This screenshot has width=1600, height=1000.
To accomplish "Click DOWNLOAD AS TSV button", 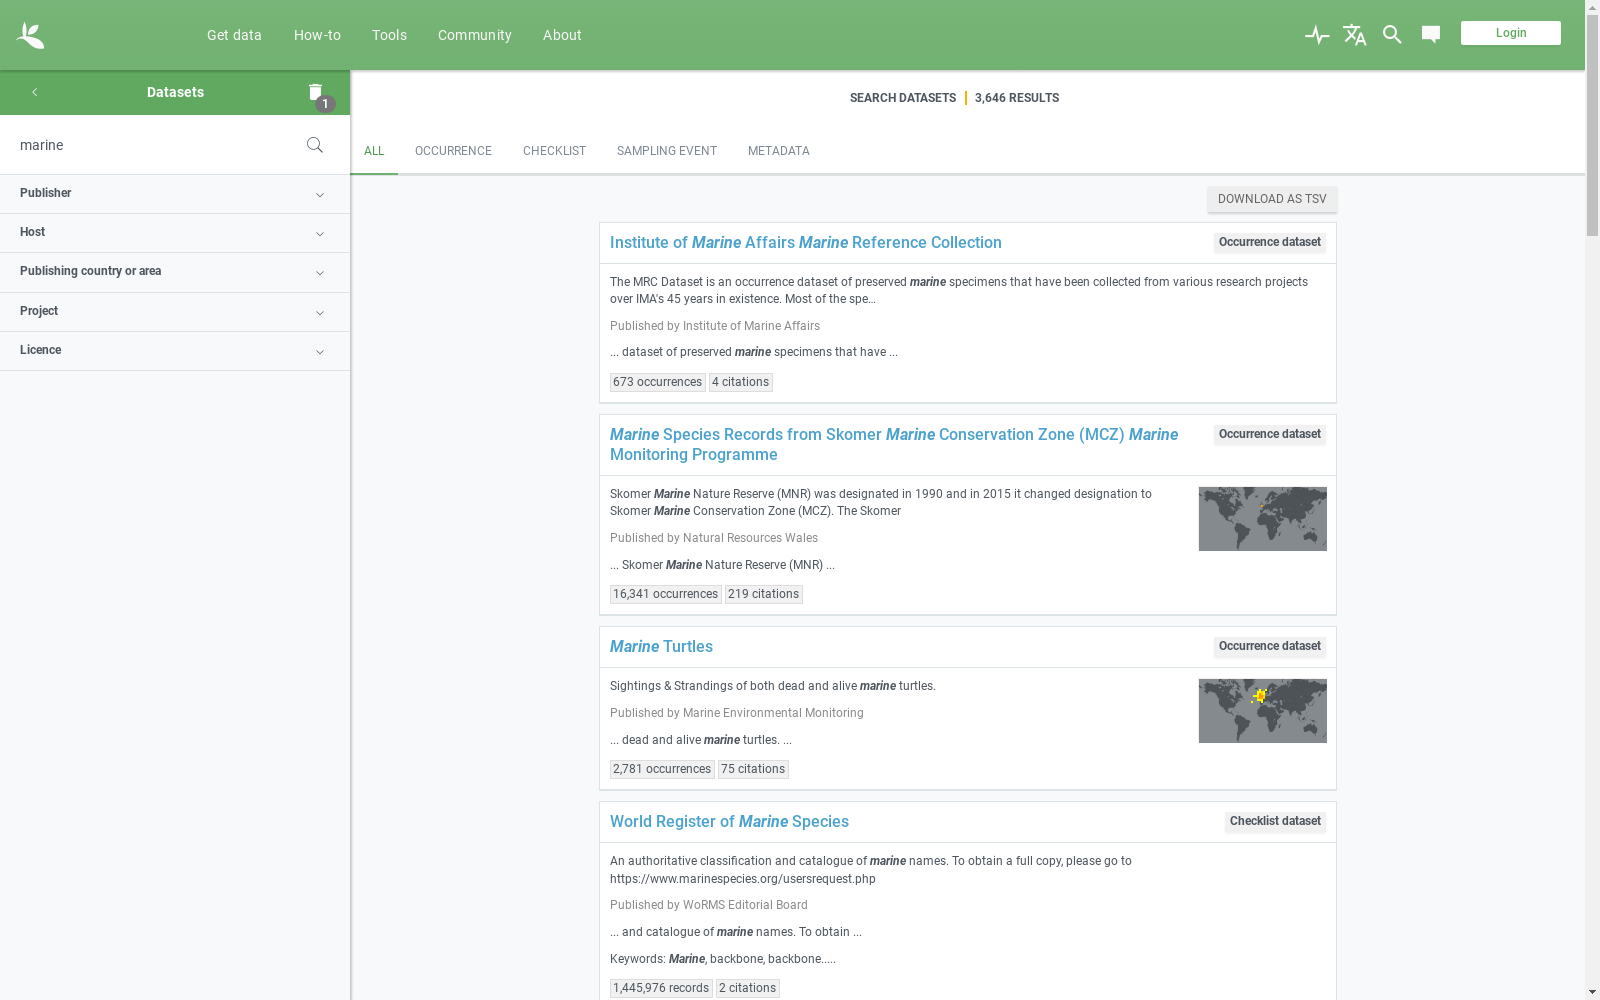I will [1272, 199].
